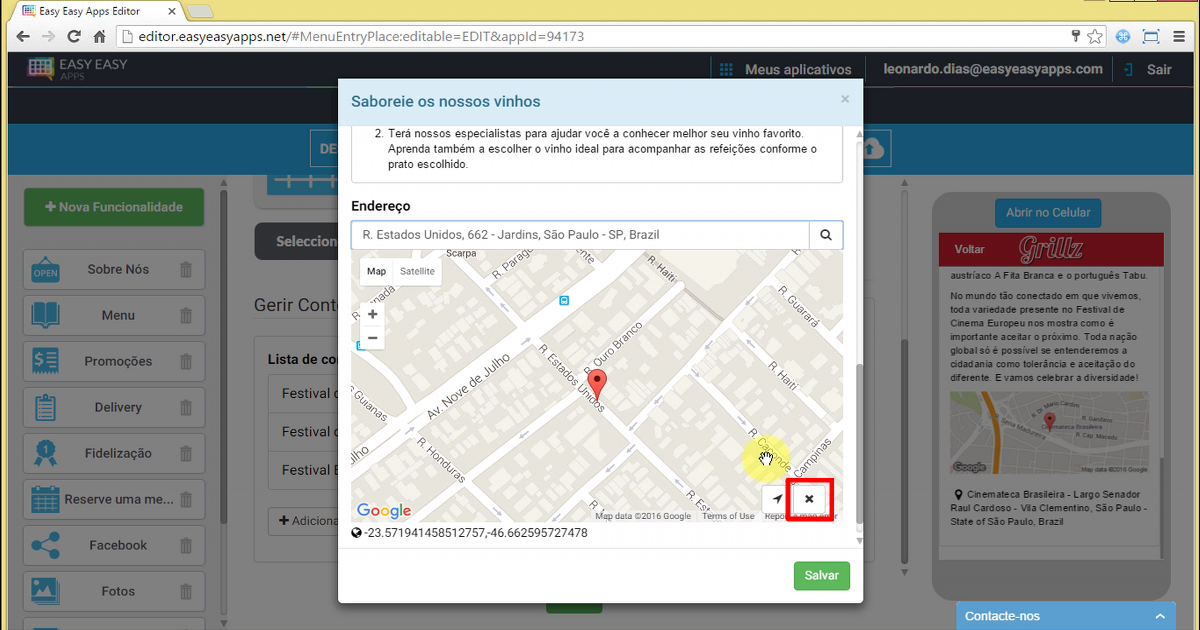
Task: Click the address search magnifier icon
Action: (826, 235)
